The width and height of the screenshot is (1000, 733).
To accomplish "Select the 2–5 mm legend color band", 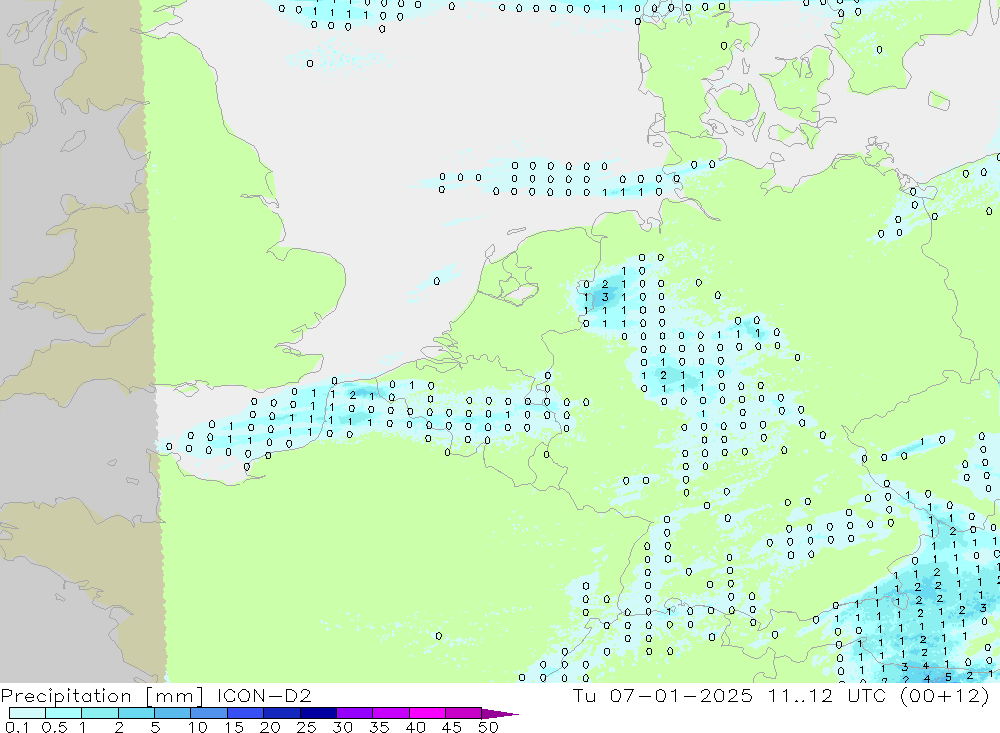I will [136, 713].
